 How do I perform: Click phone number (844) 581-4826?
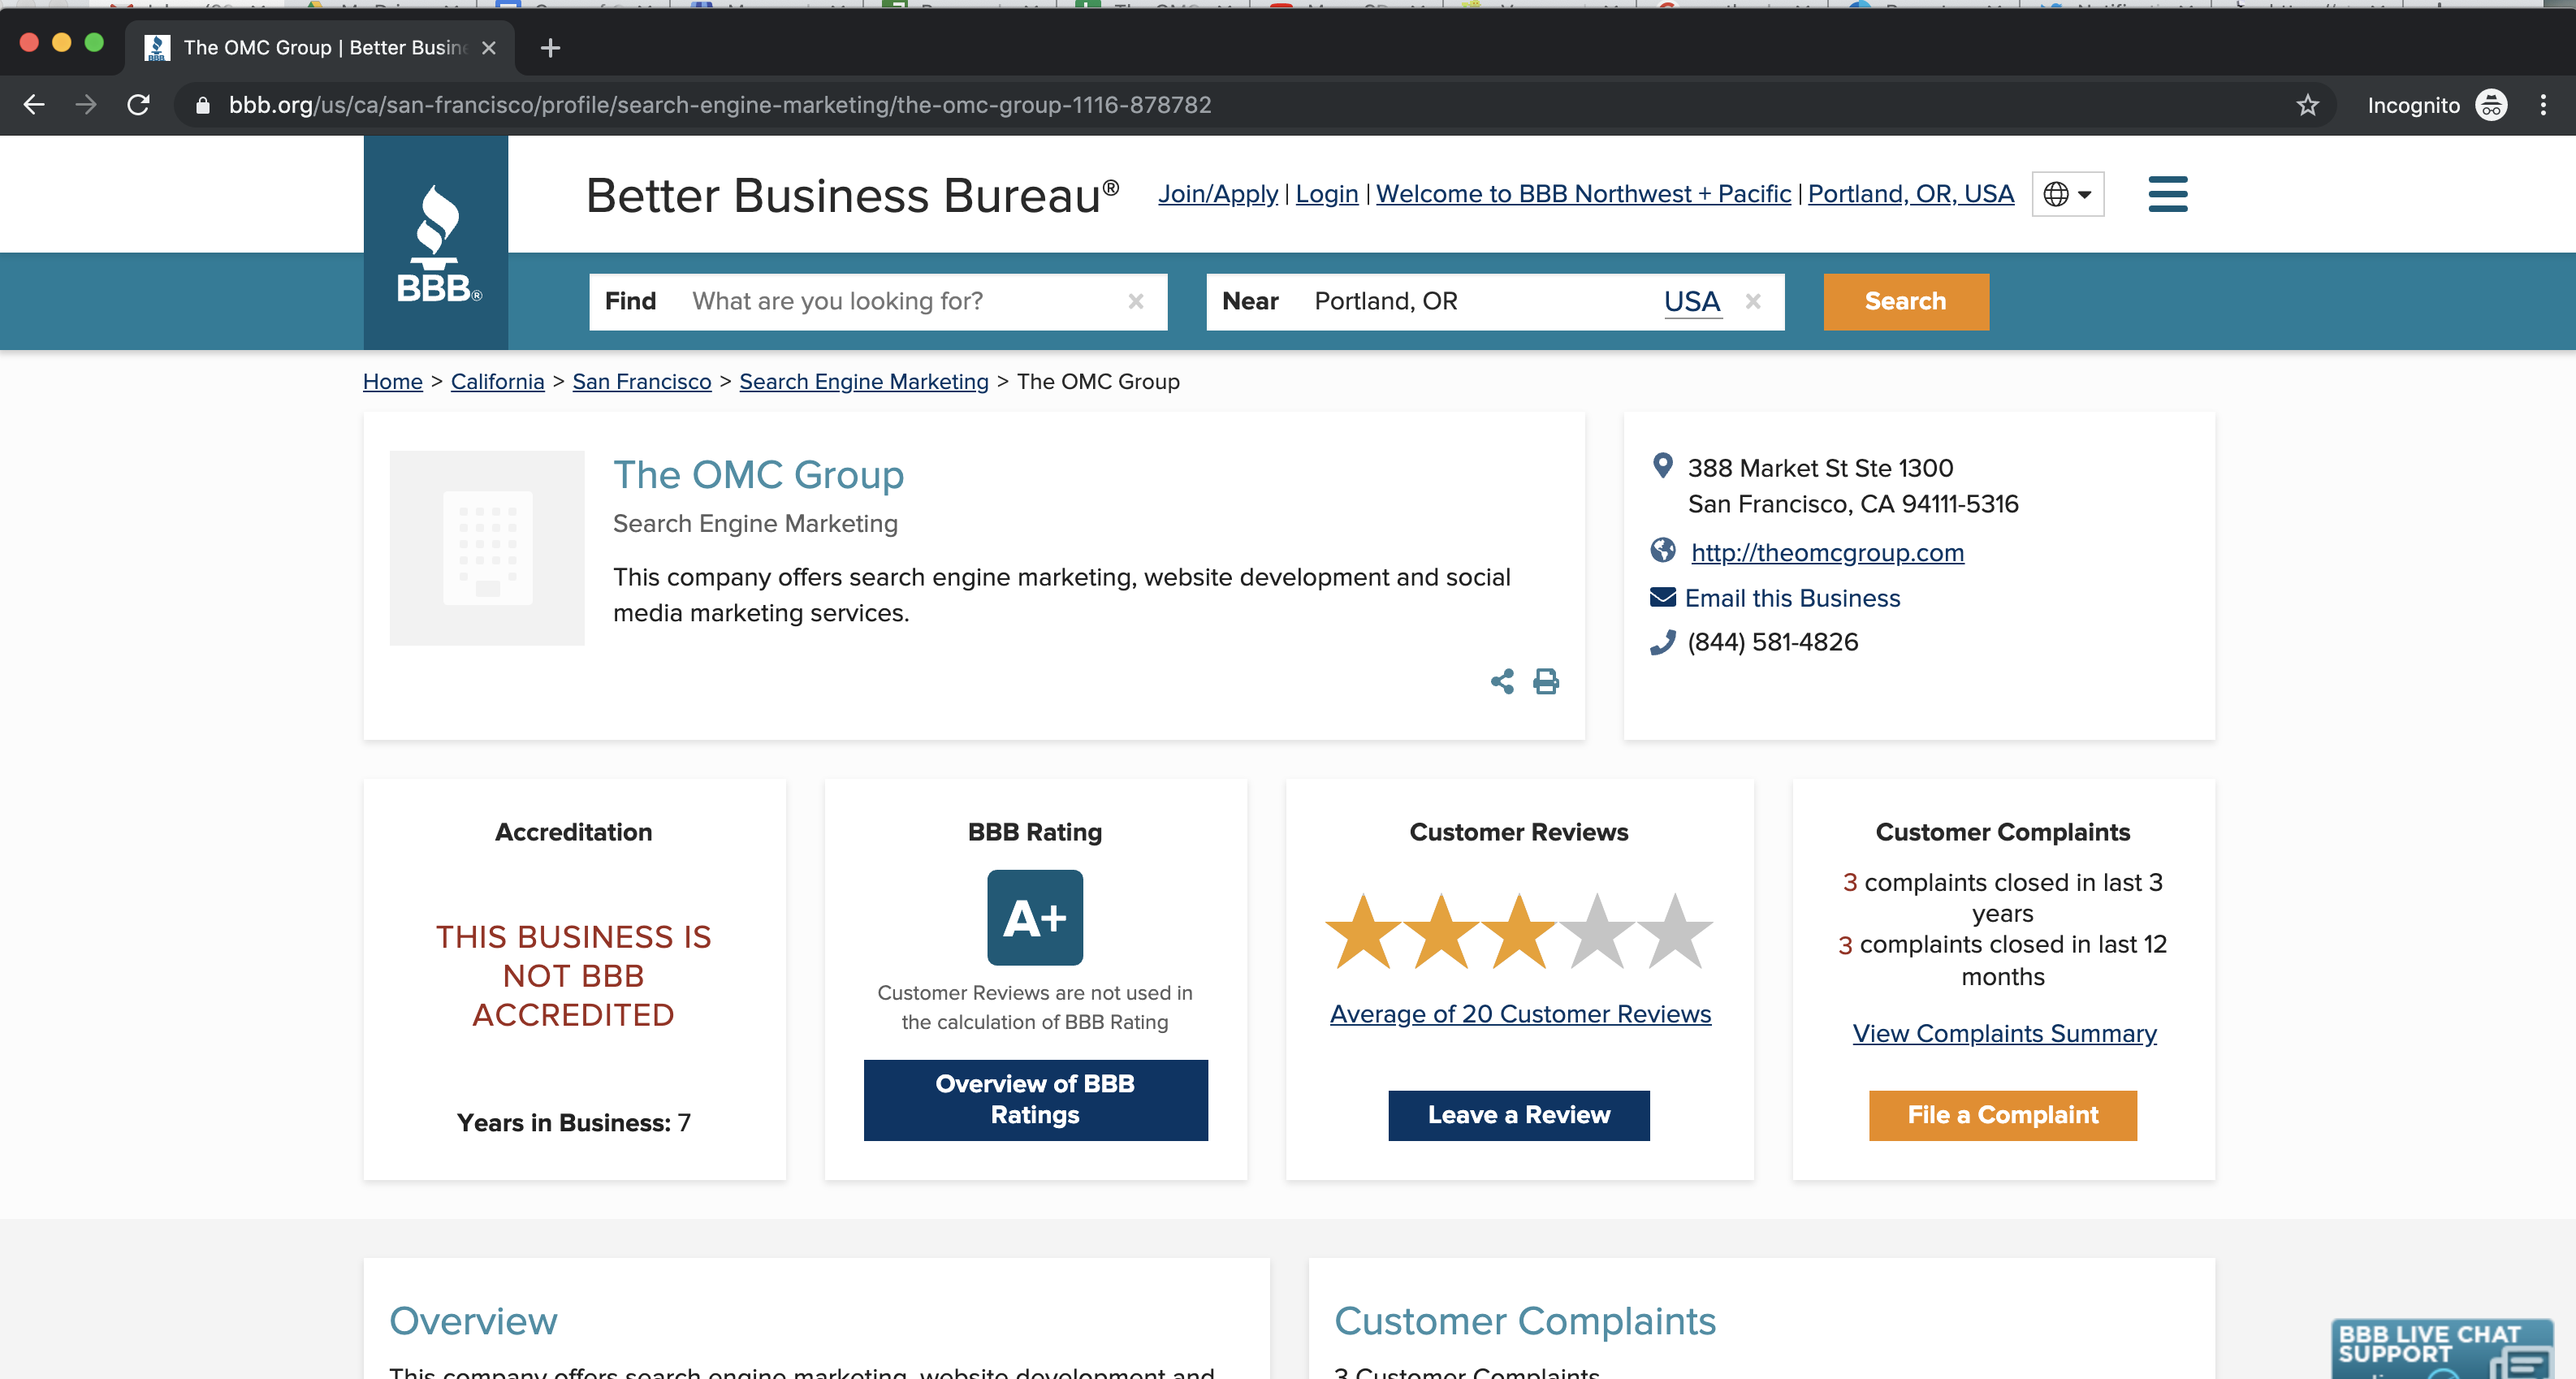1772,642
